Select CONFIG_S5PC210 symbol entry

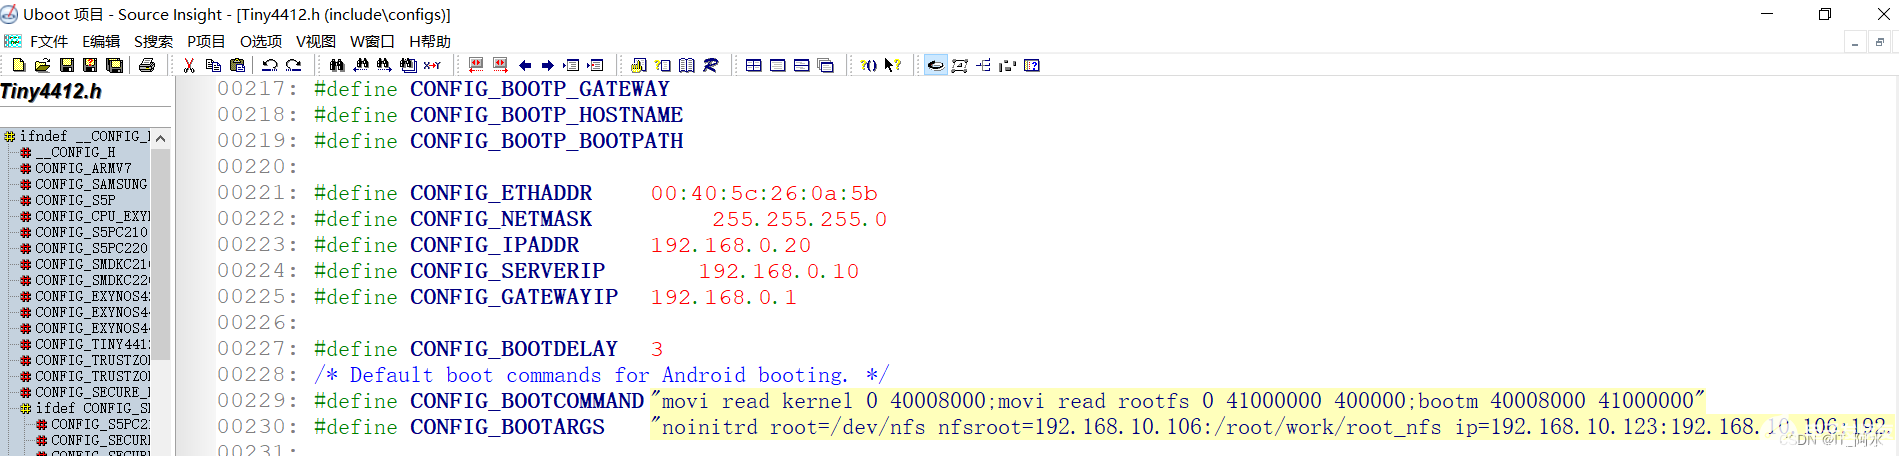tap(91, 232)
